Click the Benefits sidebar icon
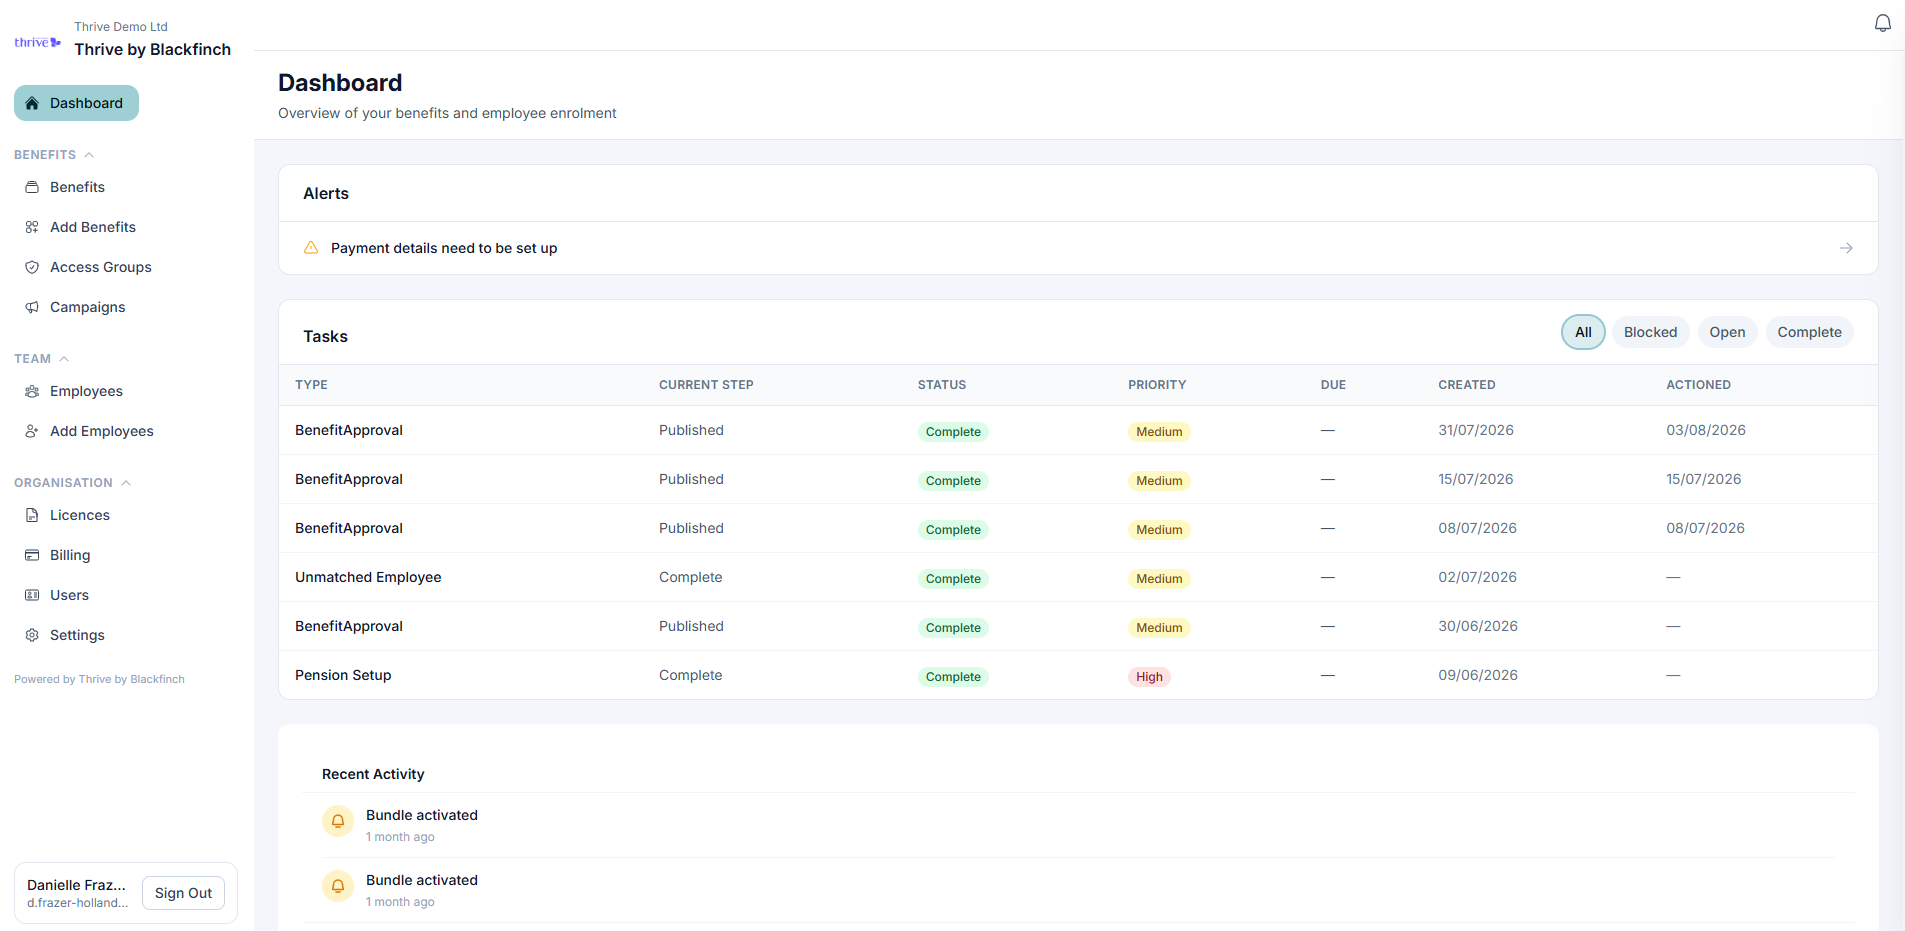The height and width of the screenshot is (931, 1905). (32, 187)
